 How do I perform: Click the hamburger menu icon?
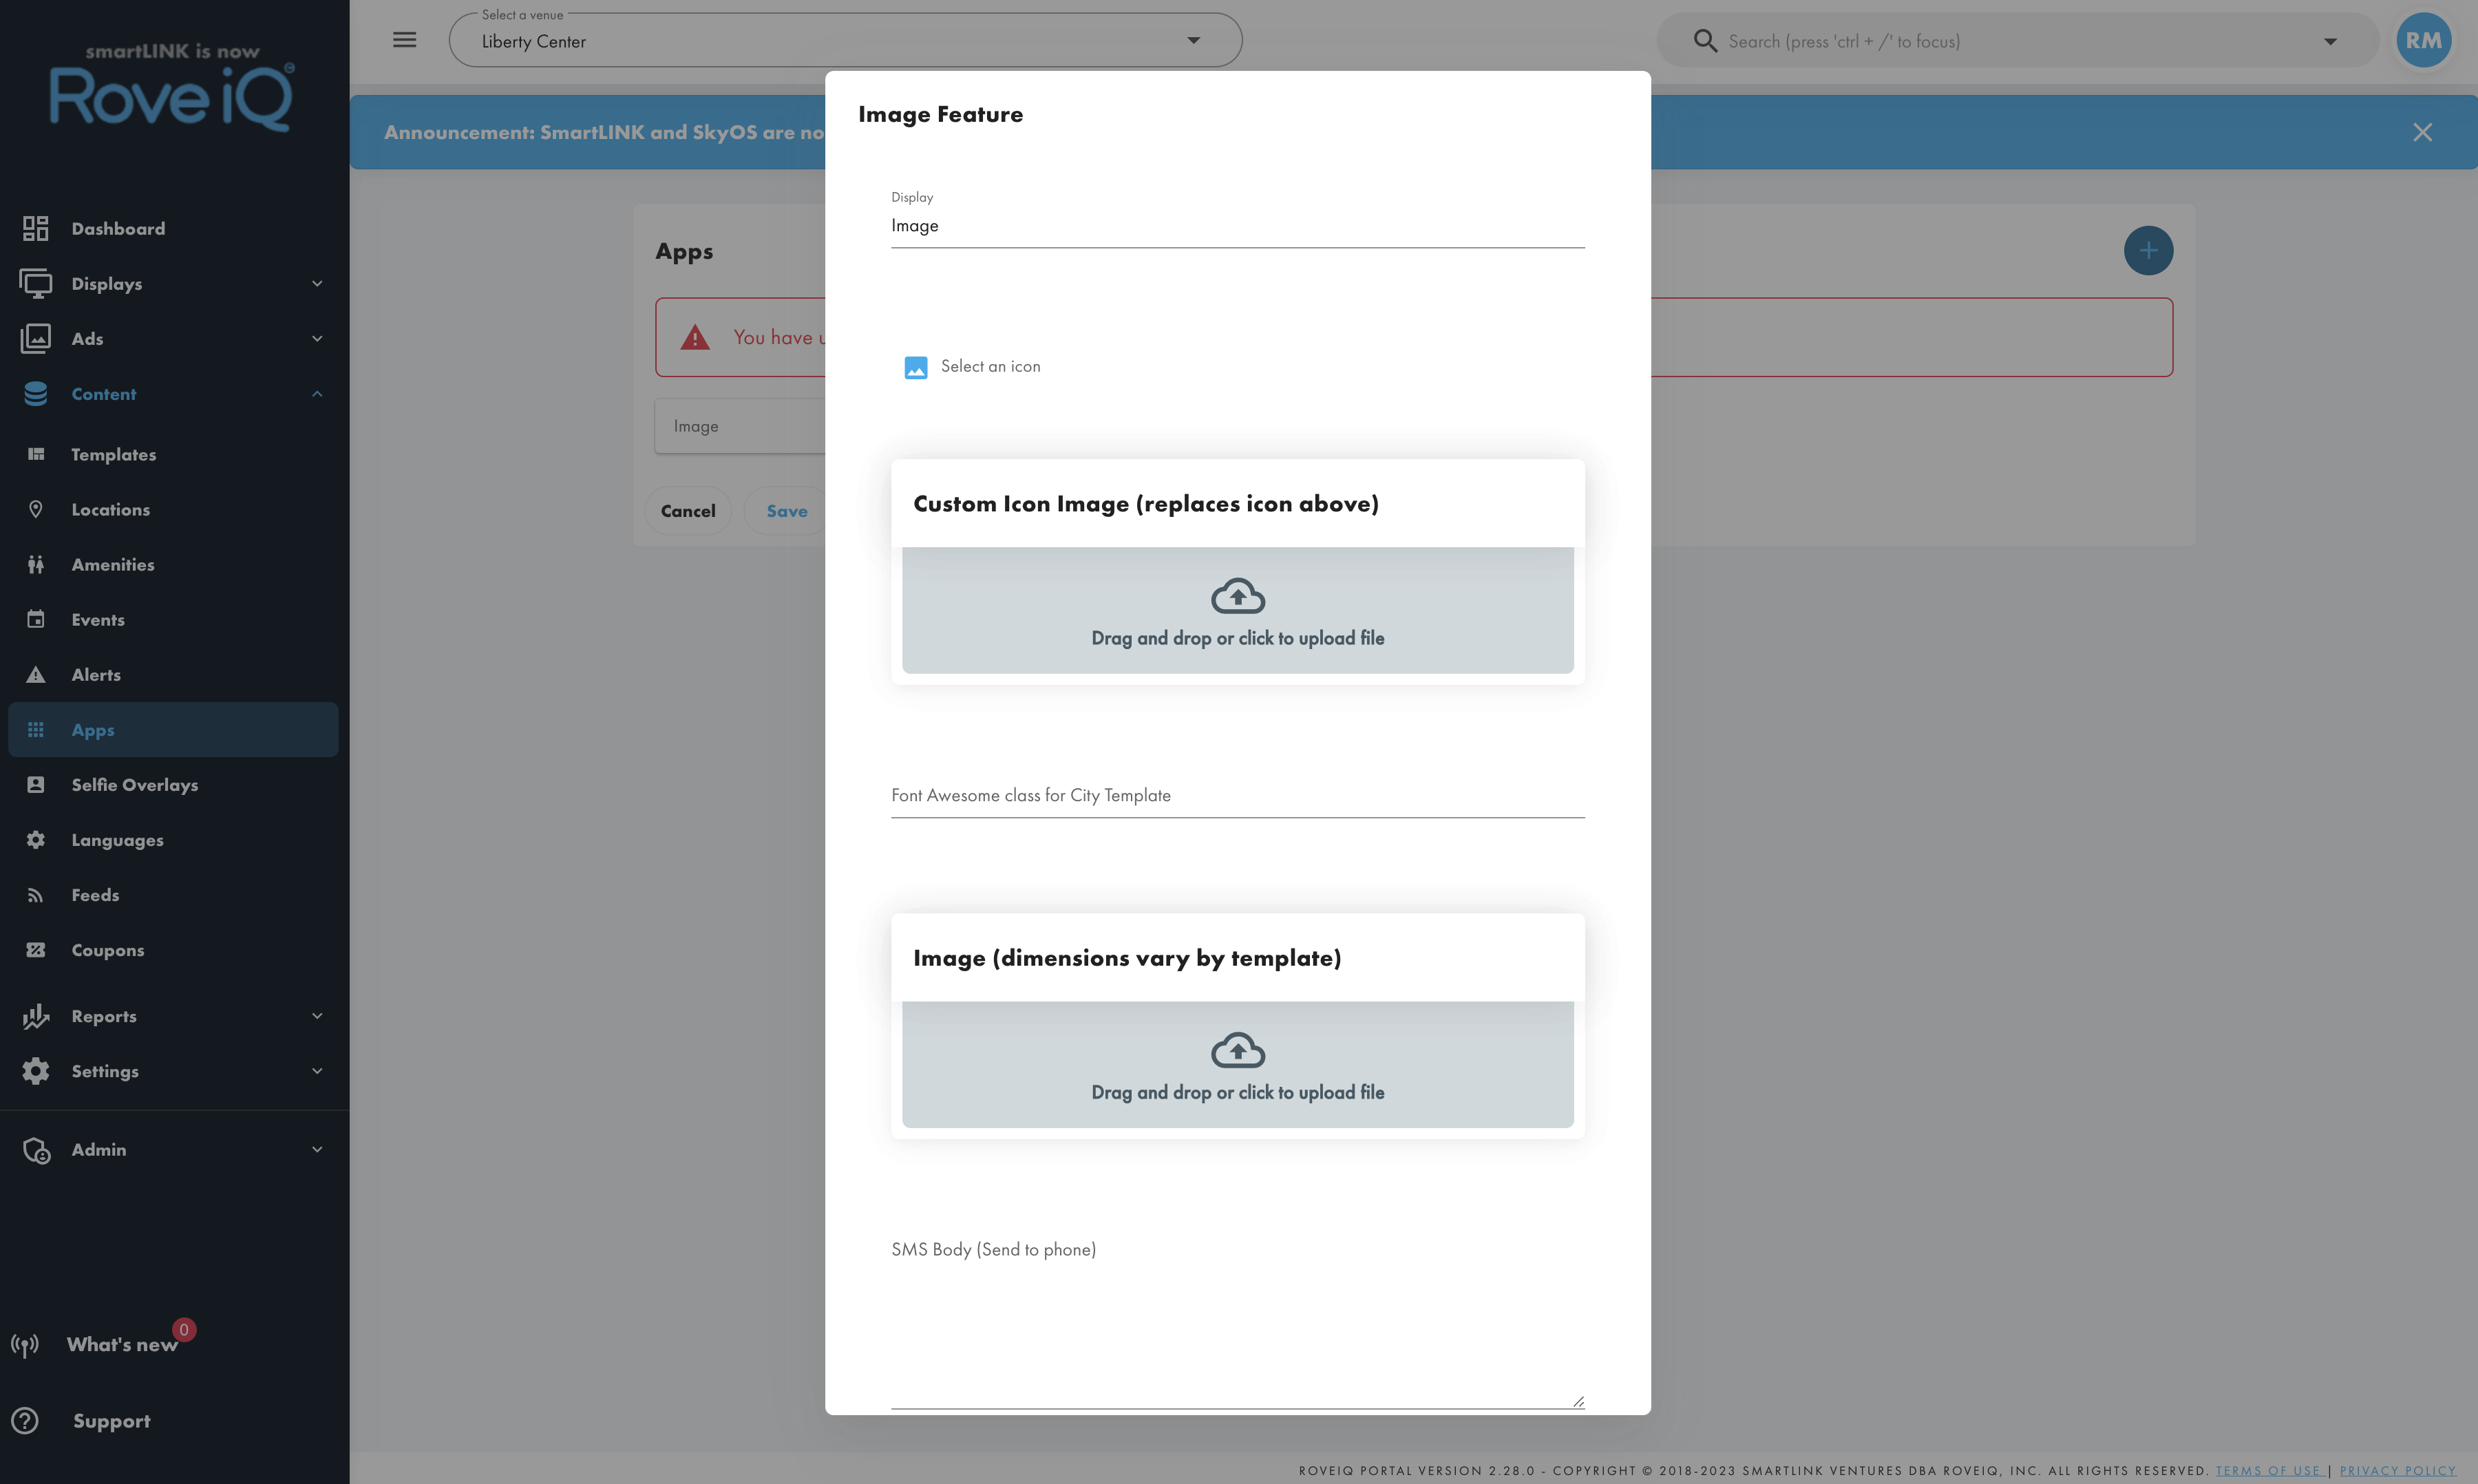[x=404, y=40]
